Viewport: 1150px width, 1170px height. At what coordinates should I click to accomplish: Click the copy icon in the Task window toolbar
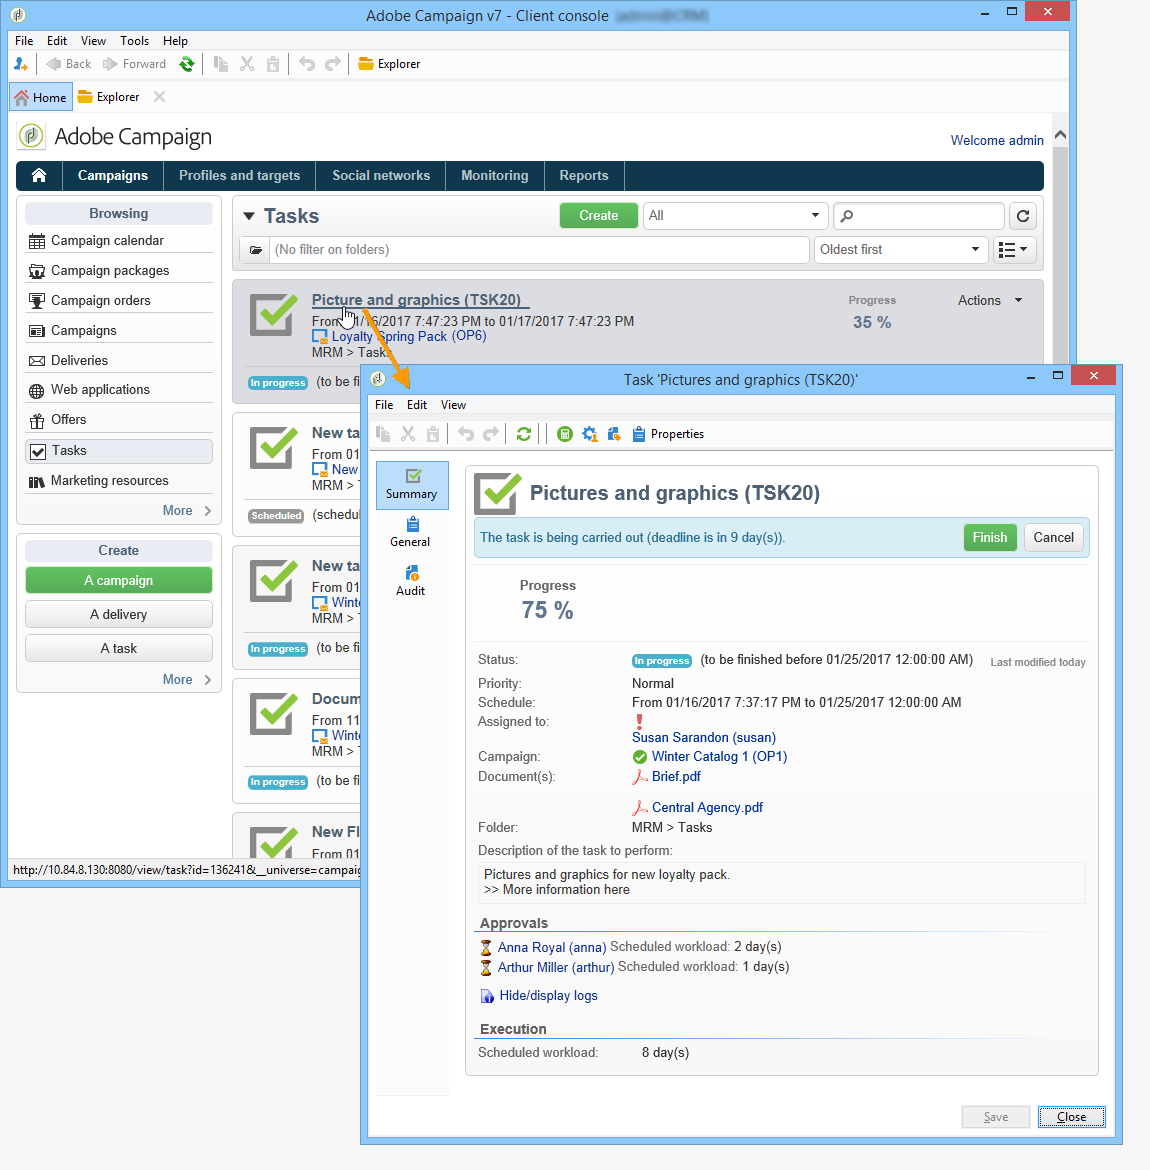[x=383, y=434]
